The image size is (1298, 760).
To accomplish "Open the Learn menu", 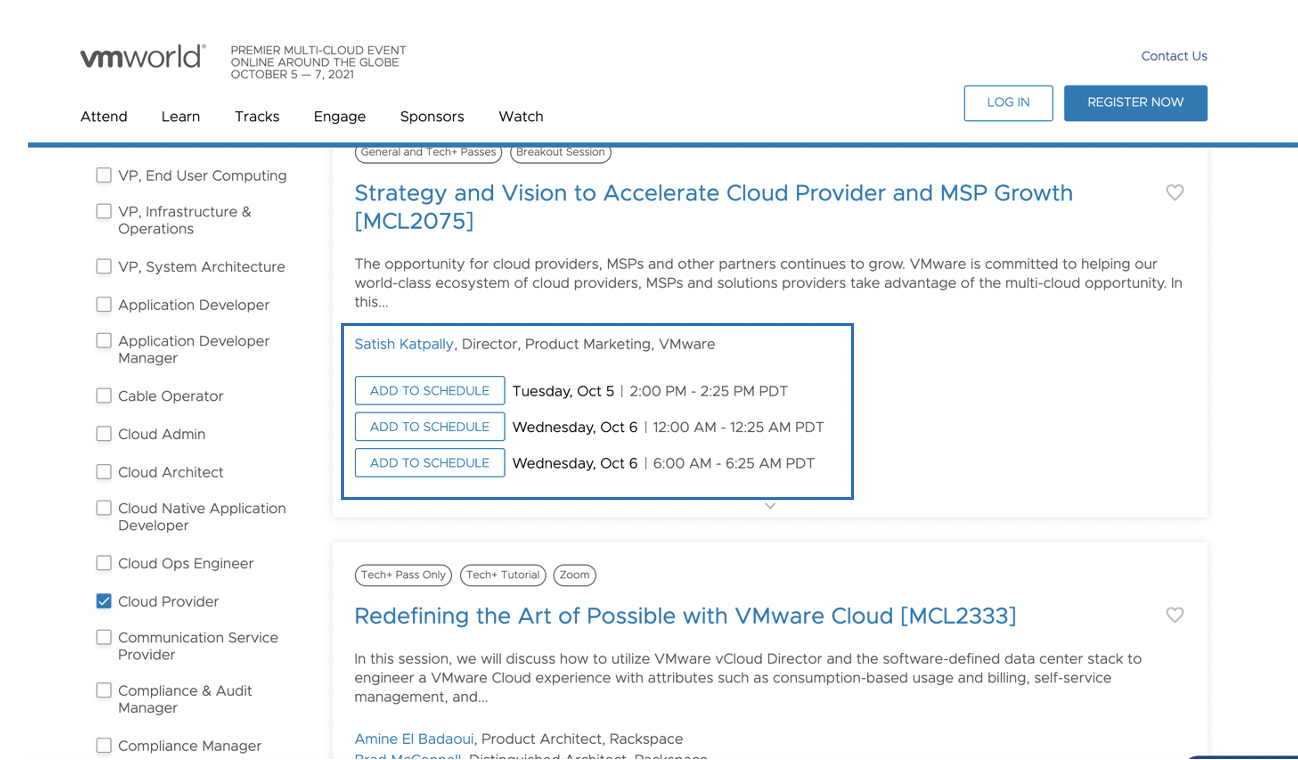I will click(181, 117).
